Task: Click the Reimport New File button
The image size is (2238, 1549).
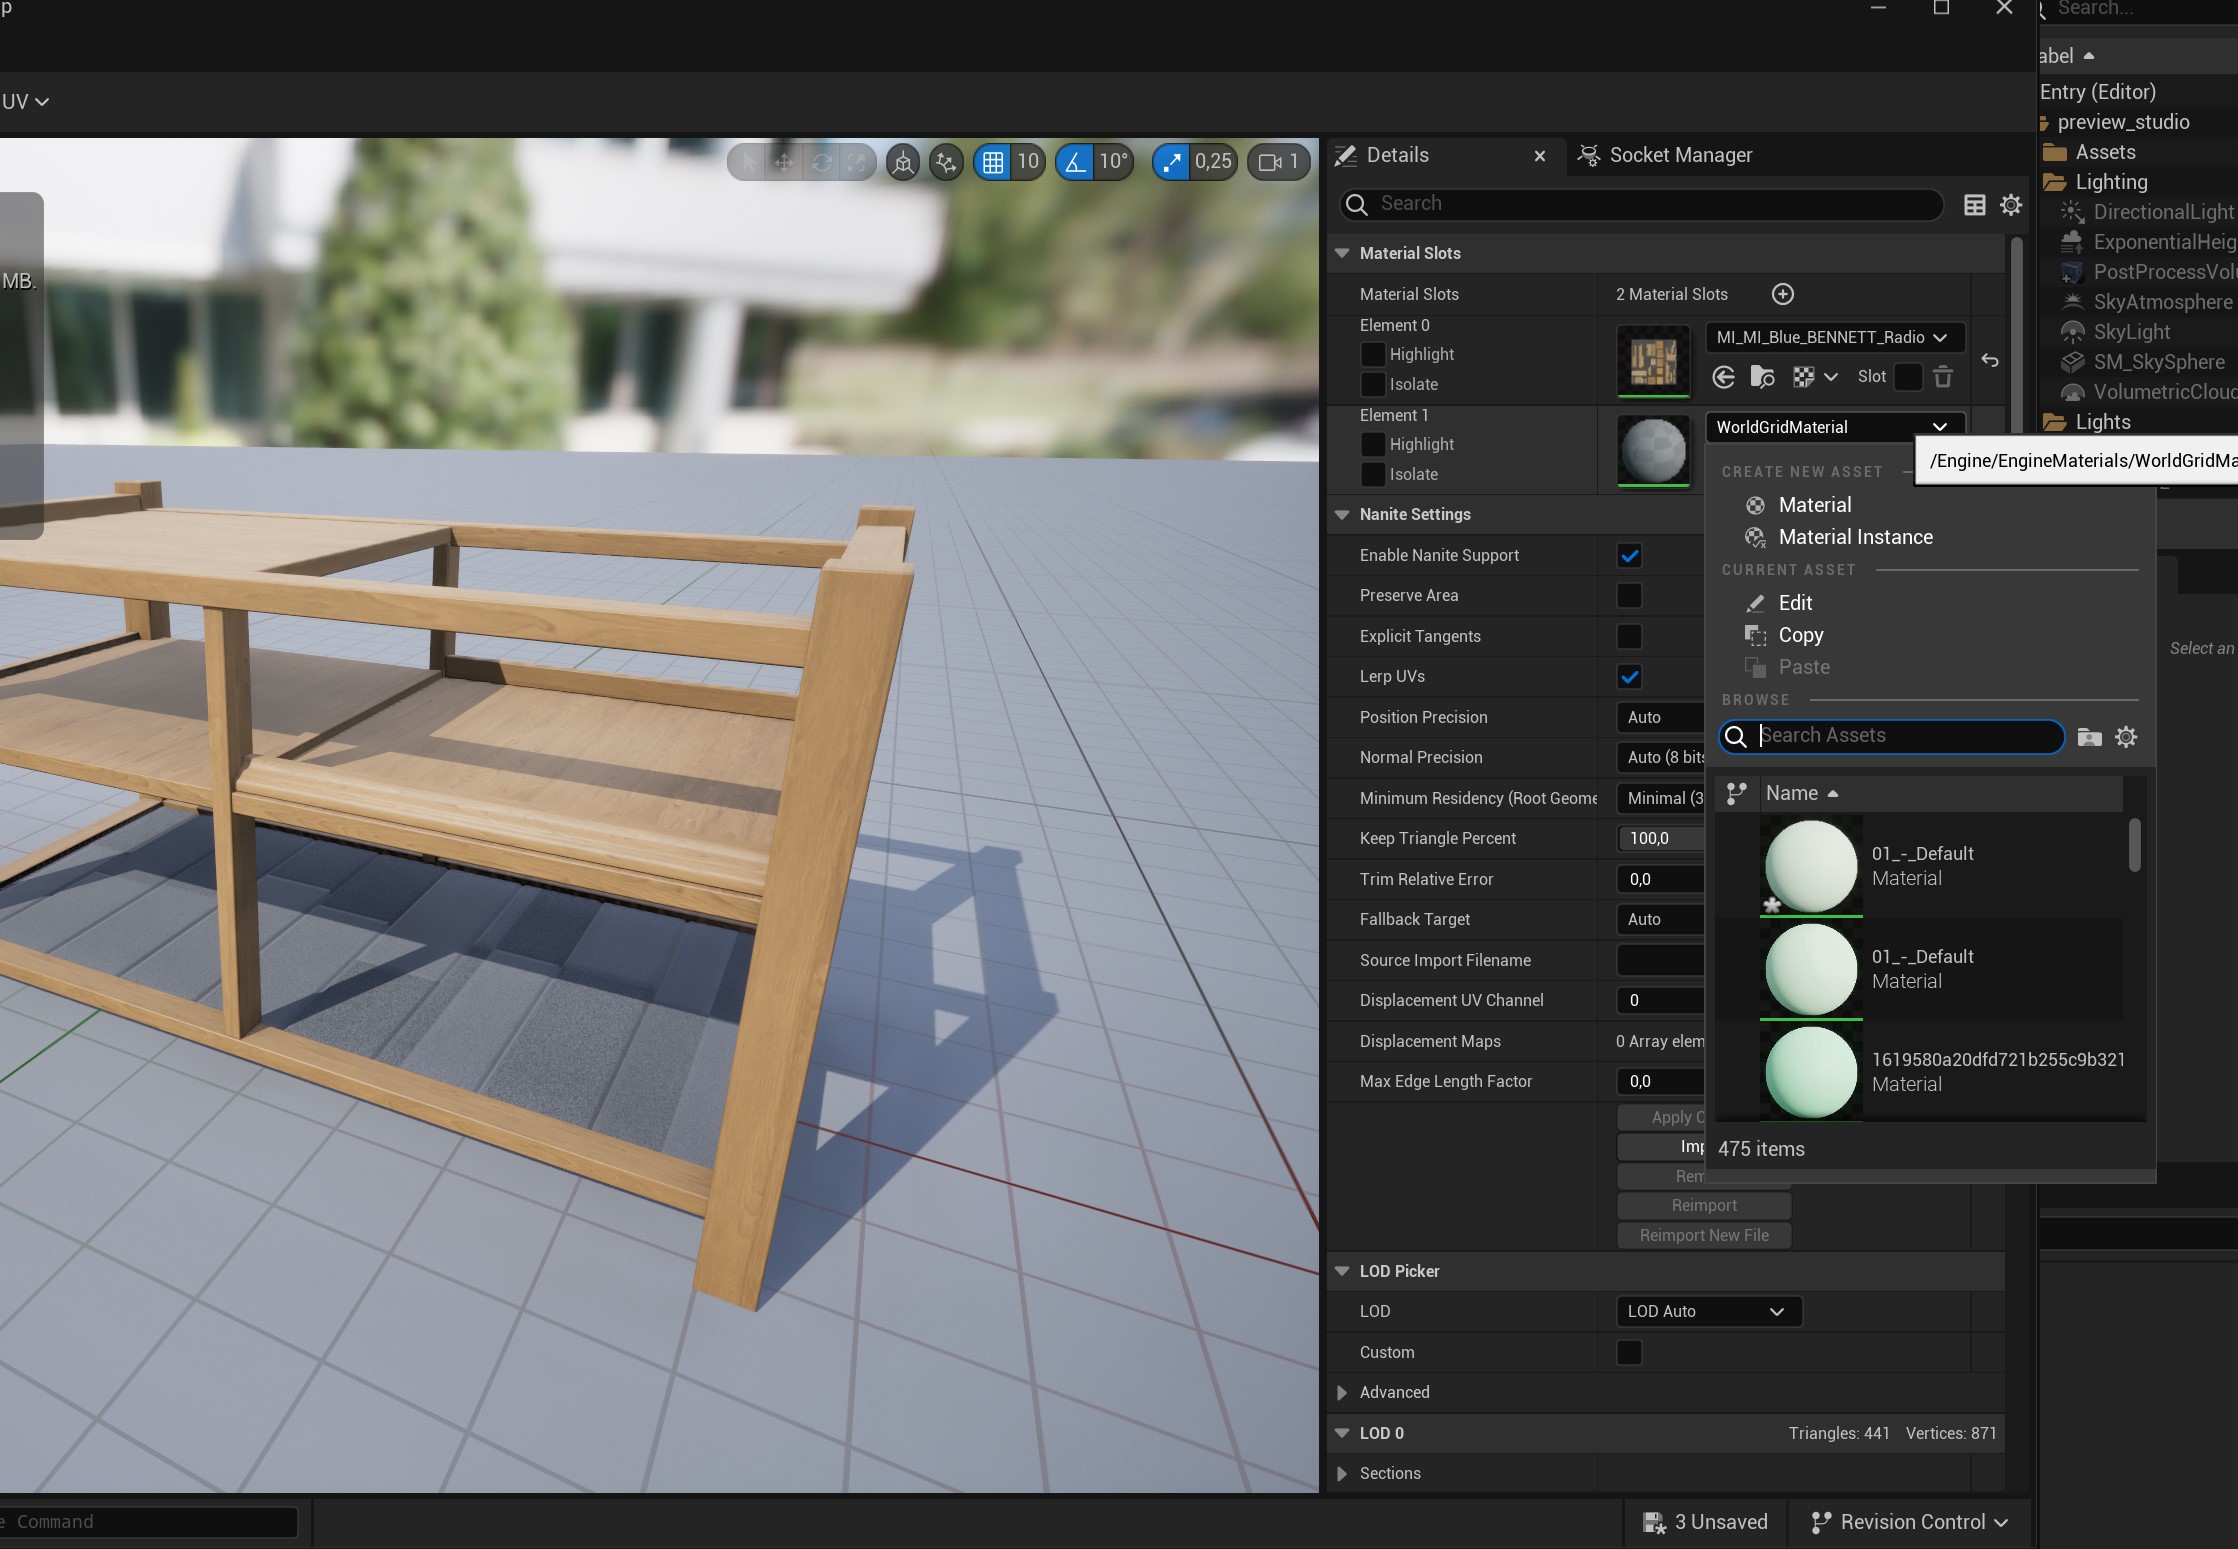Action: click(1704, 1235)
